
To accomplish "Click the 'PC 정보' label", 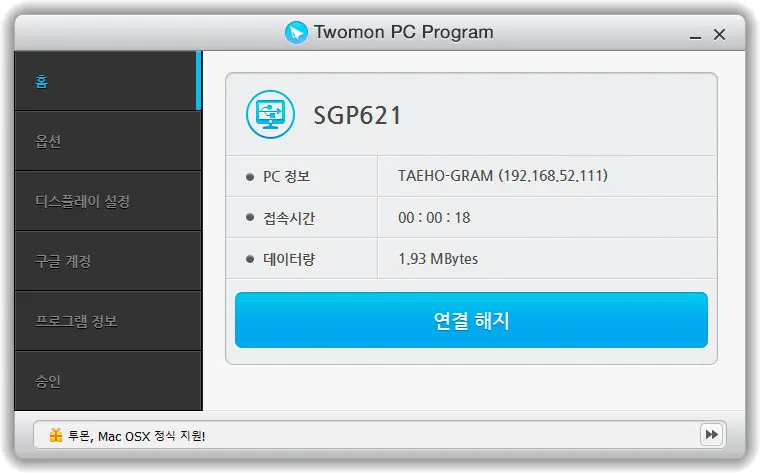I will pyautogui.click(x=286, y=176).
